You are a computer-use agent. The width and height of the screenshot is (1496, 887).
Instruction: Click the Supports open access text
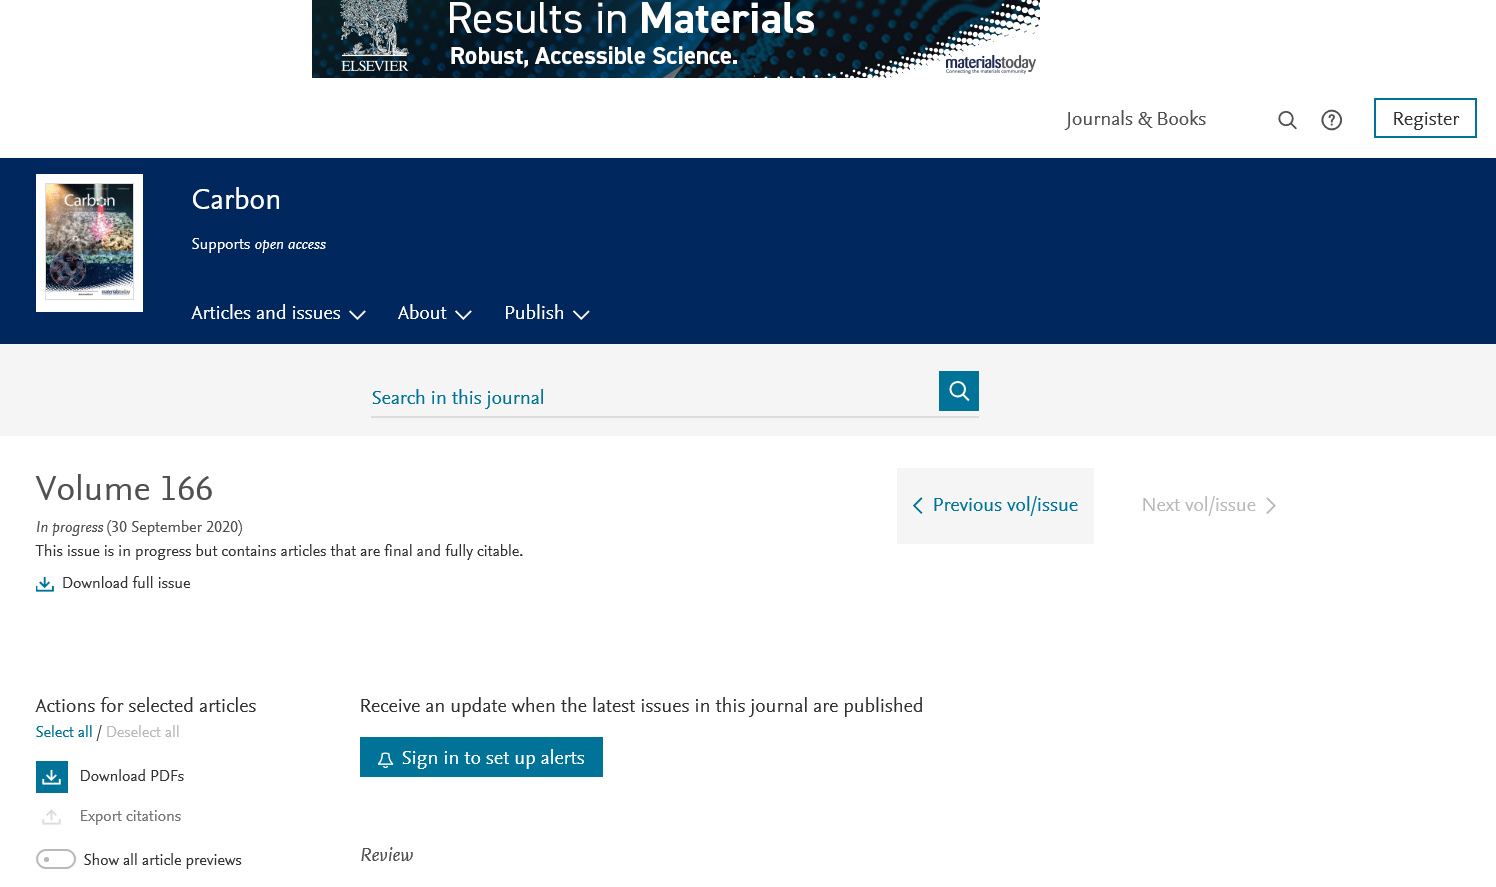point(259,244)
